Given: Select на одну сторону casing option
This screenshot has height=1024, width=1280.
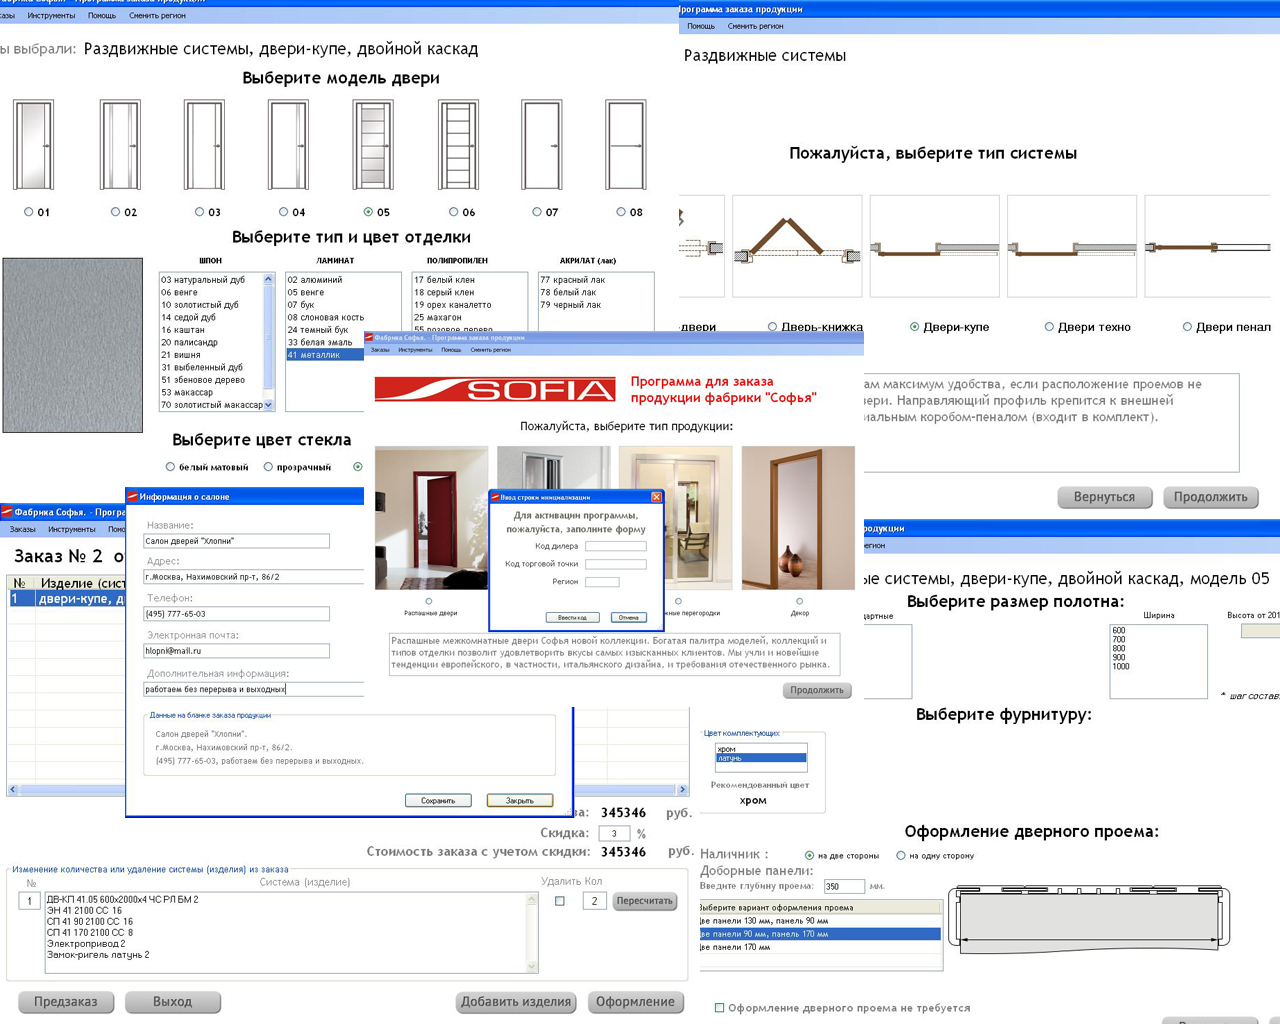Looking at the screenshot, I should 901,856.
